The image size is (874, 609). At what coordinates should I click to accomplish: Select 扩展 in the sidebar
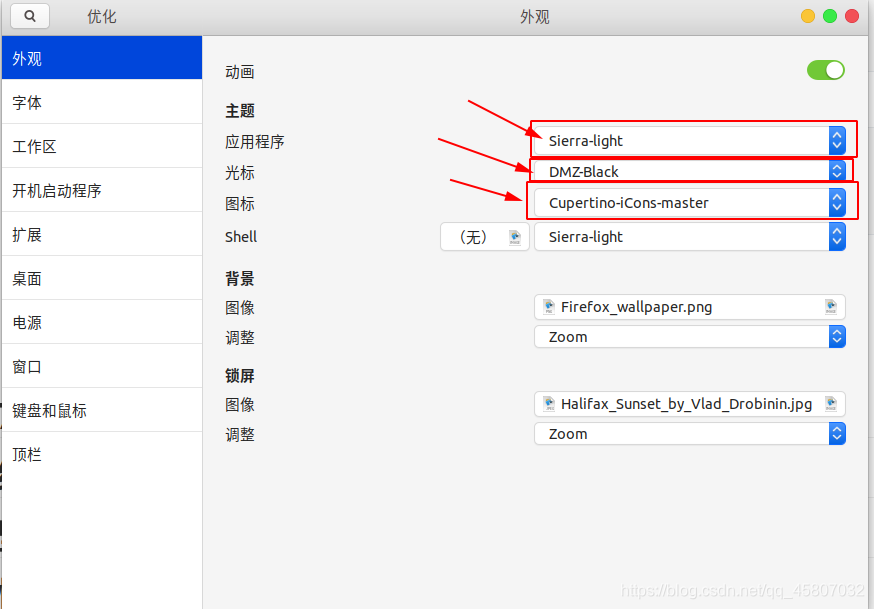[x=102, y=235]
